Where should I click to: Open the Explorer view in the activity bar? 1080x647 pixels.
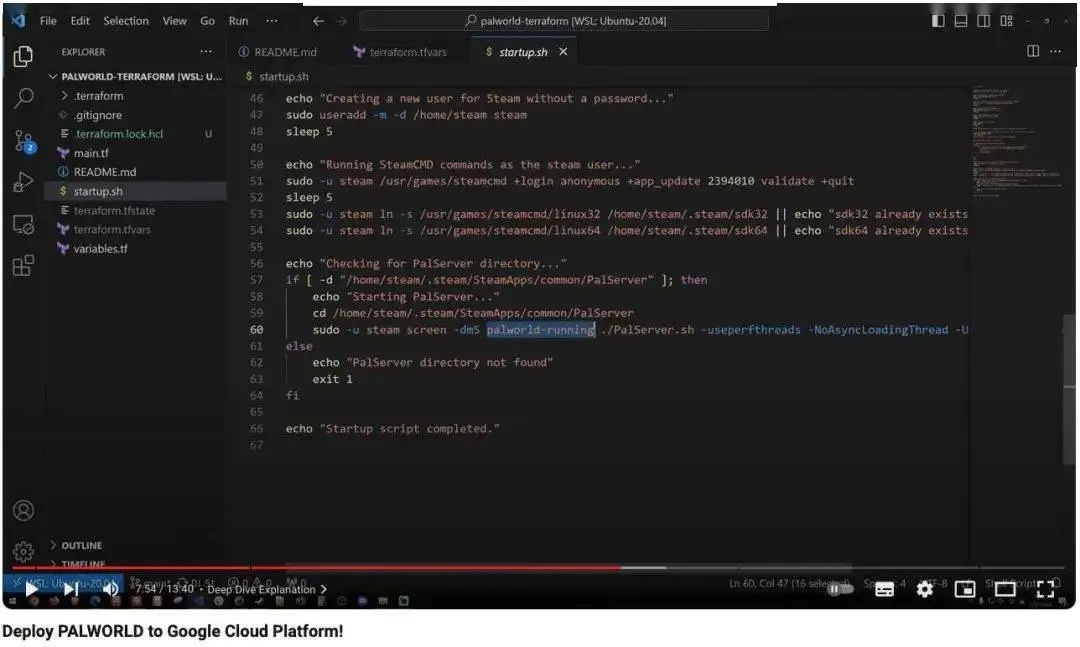[23, 57]
